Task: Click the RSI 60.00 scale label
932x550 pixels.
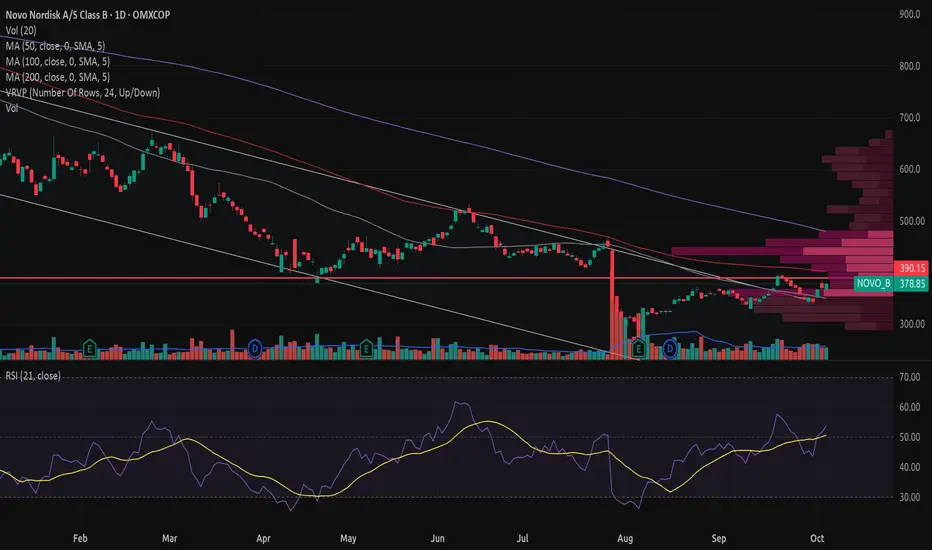Action: [x=909, y=407]
